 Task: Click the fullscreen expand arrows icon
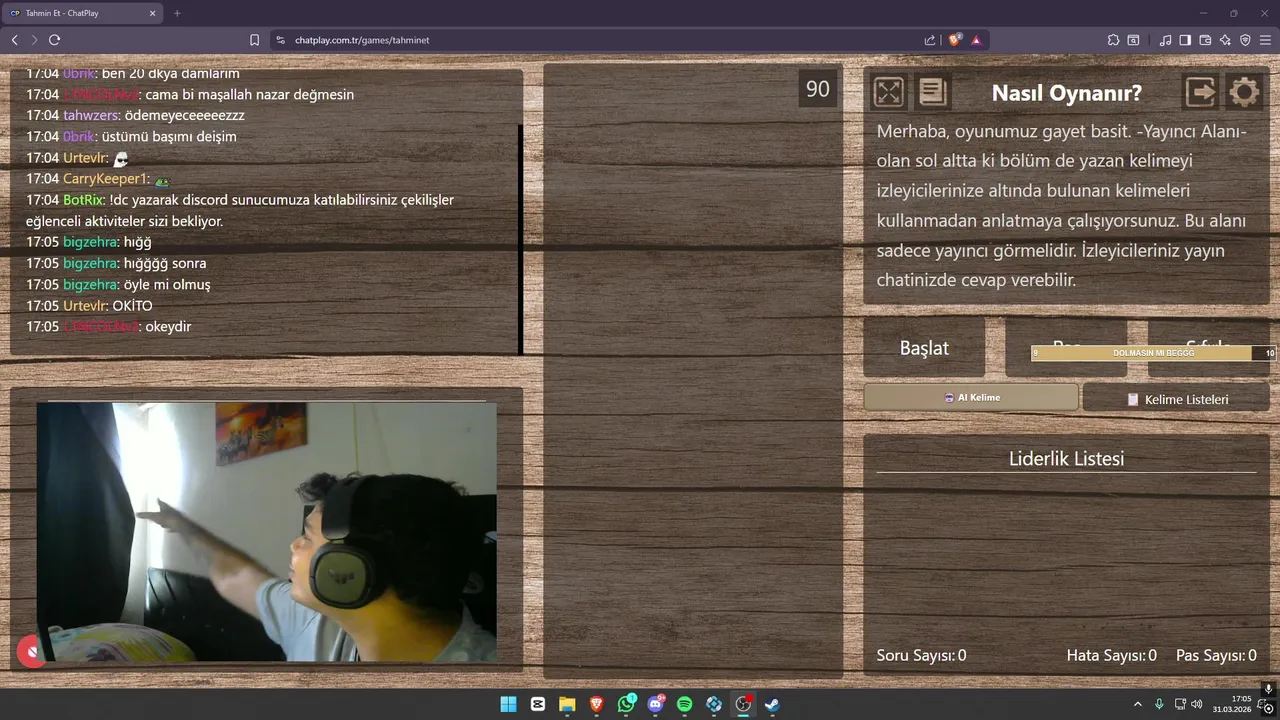coord(888,92)
